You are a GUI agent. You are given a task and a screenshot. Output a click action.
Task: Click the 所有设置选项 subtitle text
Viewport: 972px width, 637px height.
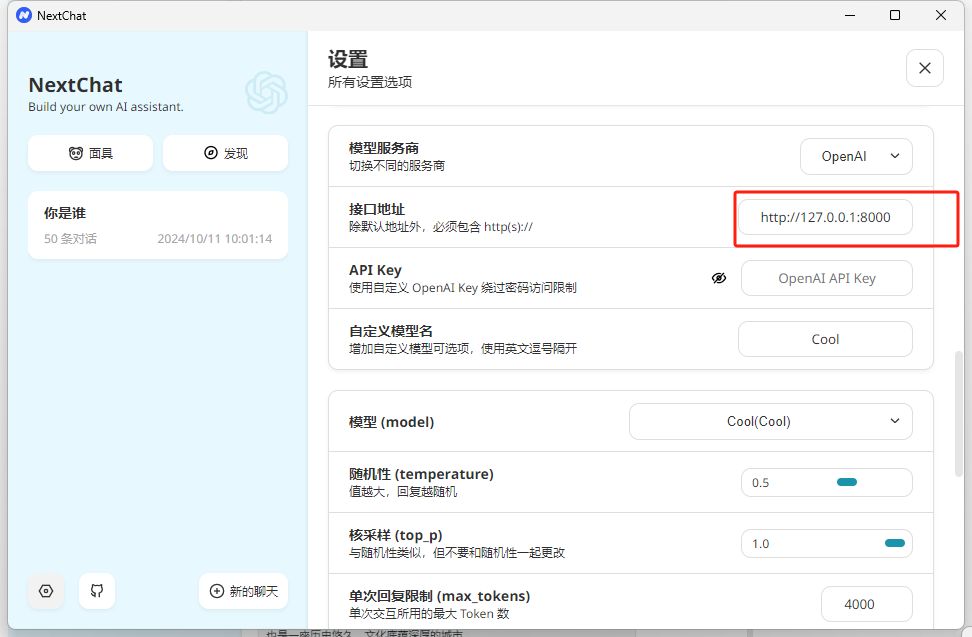point(370,82)
